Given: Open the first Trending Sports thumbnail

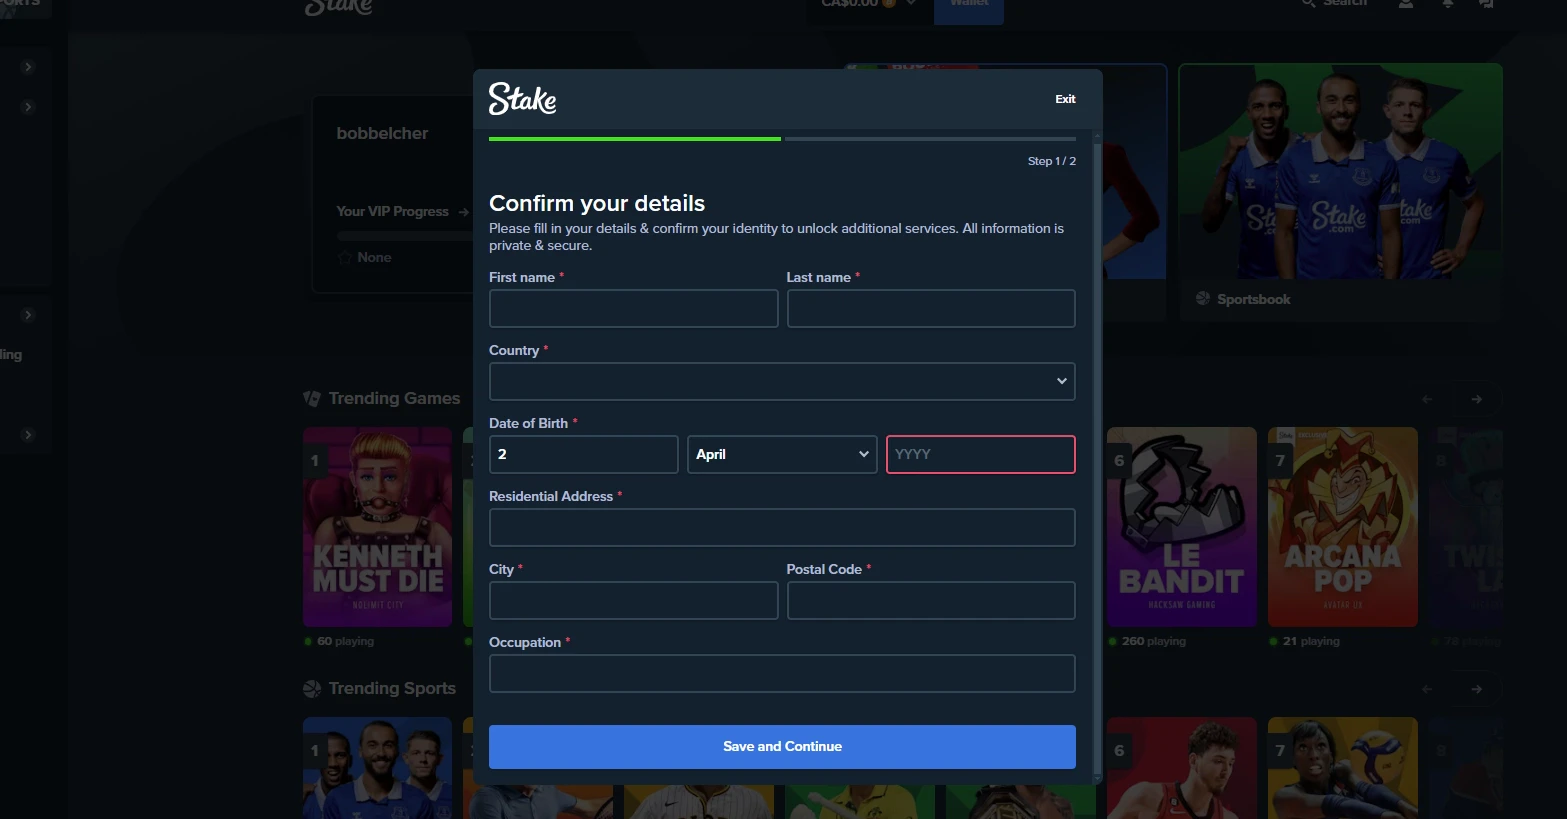Looking at the screenshot, I should click(x=377, y=768).
